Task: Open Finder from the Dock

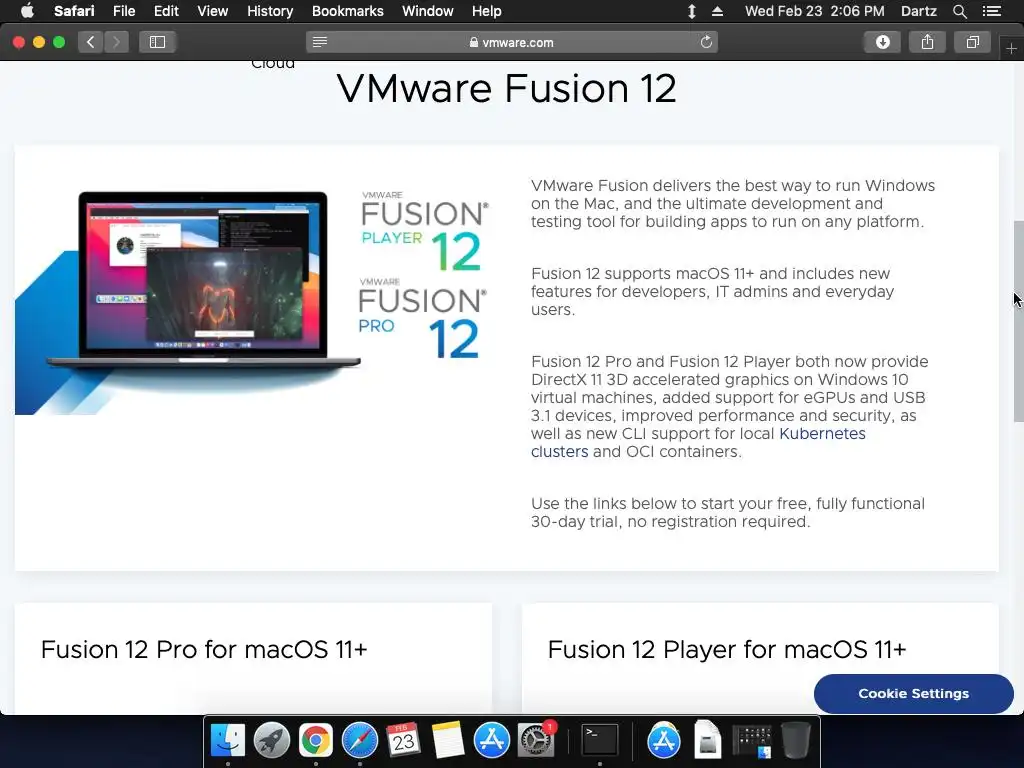Action: [227, 741]
